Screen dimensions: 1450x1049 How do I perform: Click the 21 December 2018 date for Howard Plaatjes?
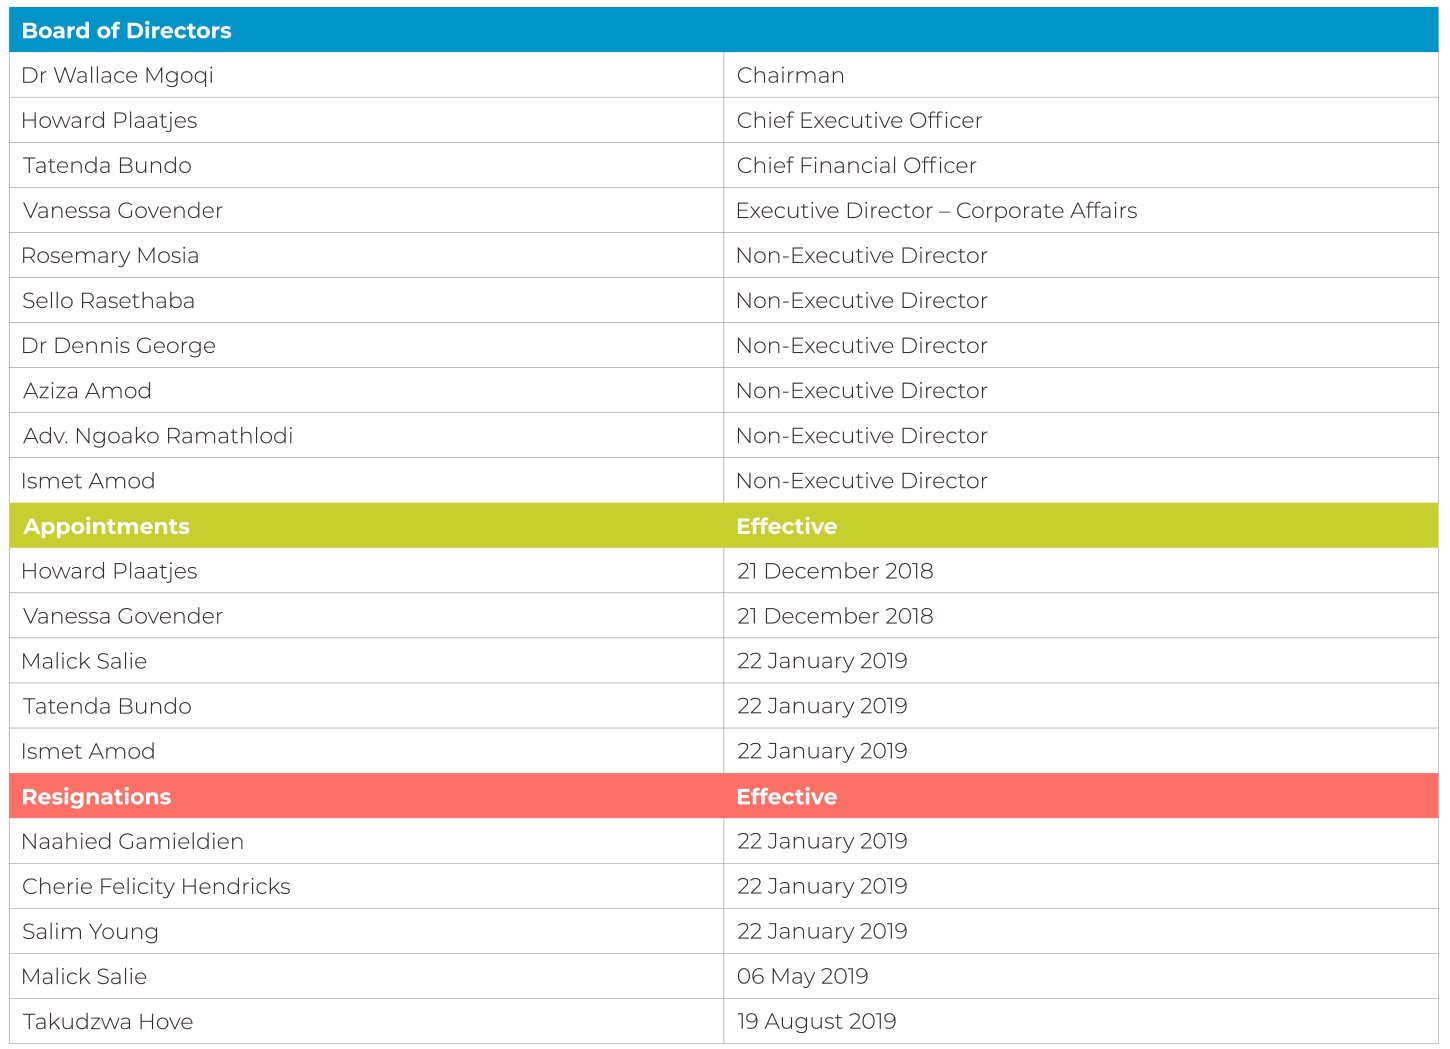[835, 571]
